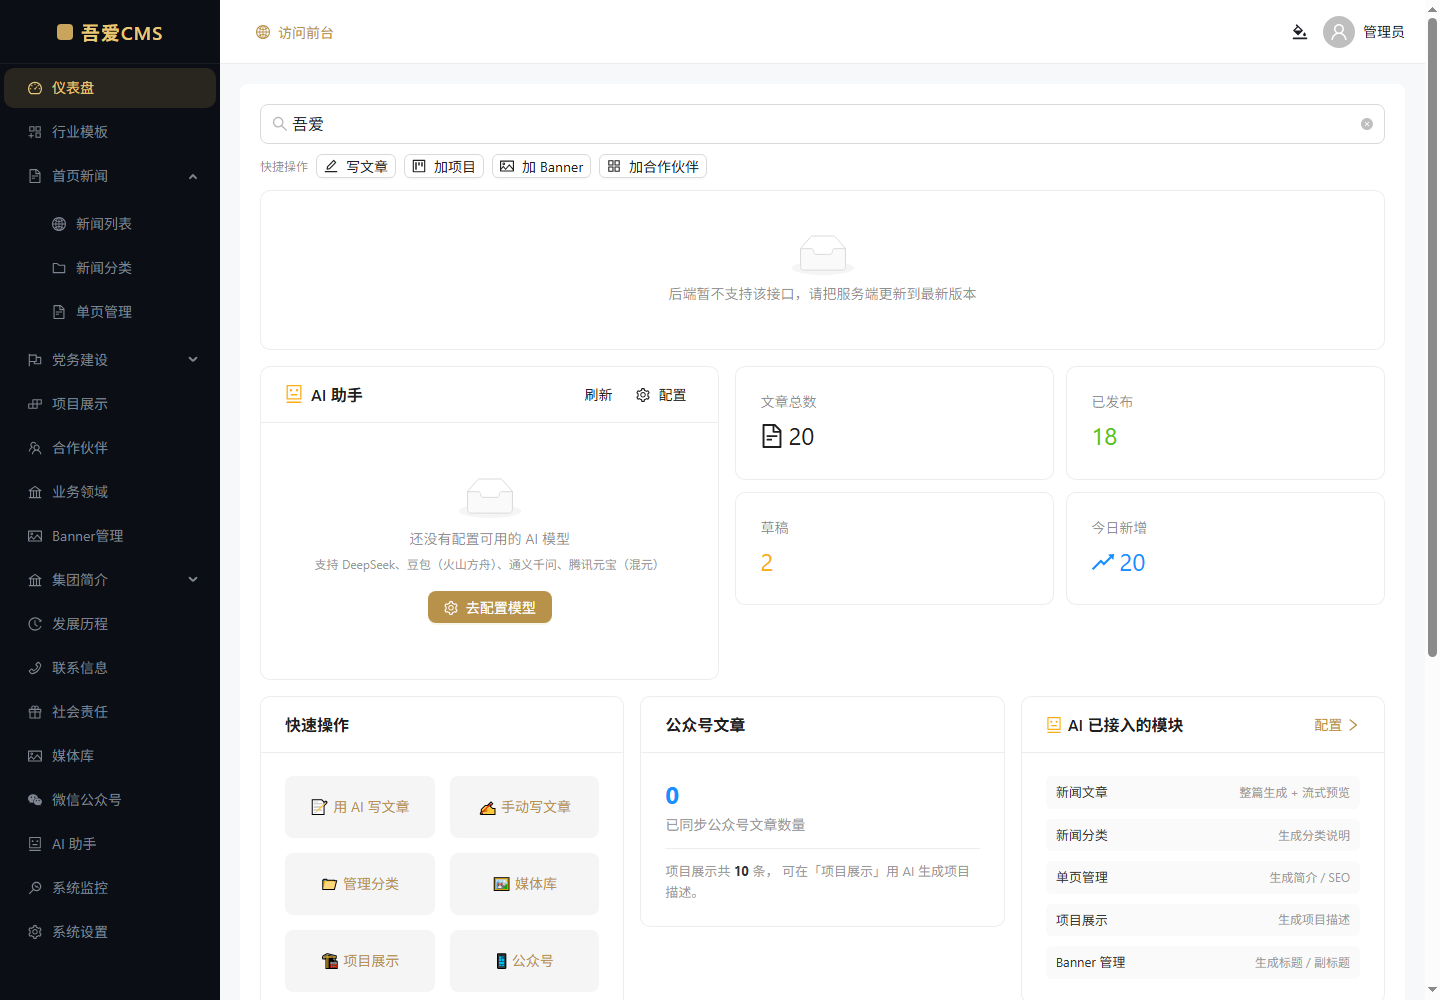Screen dimensions: 1440x1000
Task: Click the 仪表盘 dashboard icon in sidebar
Action: tap(35, 88)
